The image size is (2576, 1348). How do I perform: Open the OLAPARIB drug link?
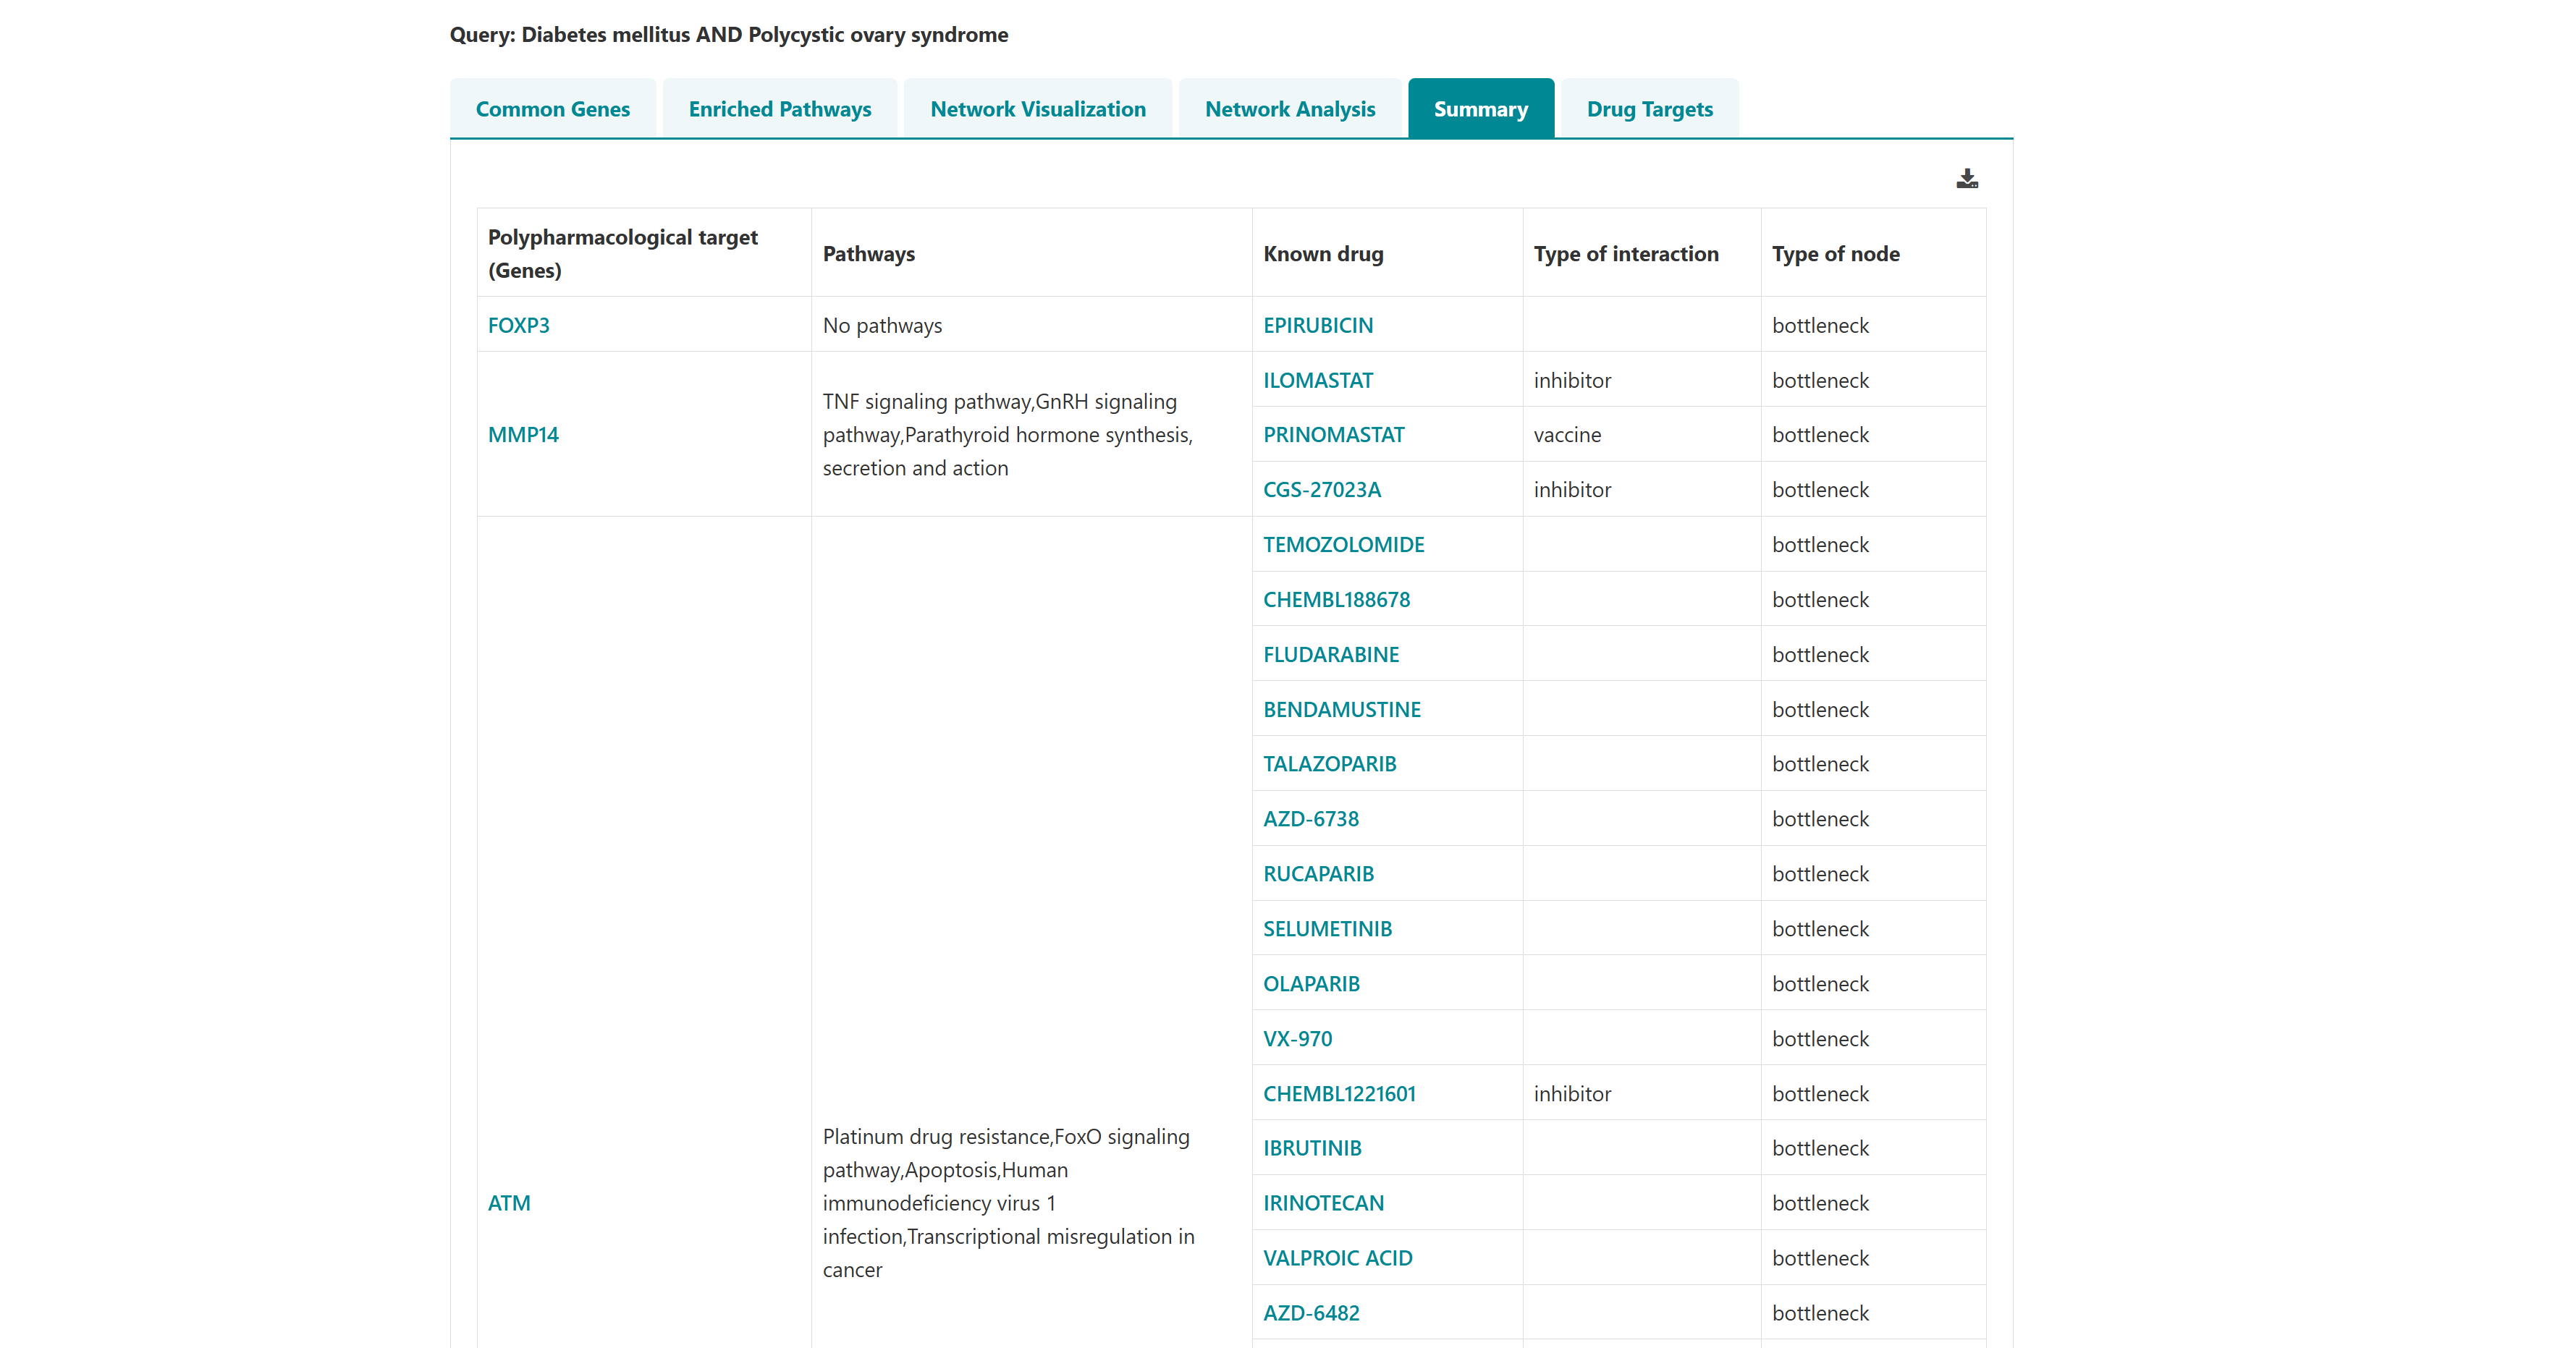point(1311,984)
